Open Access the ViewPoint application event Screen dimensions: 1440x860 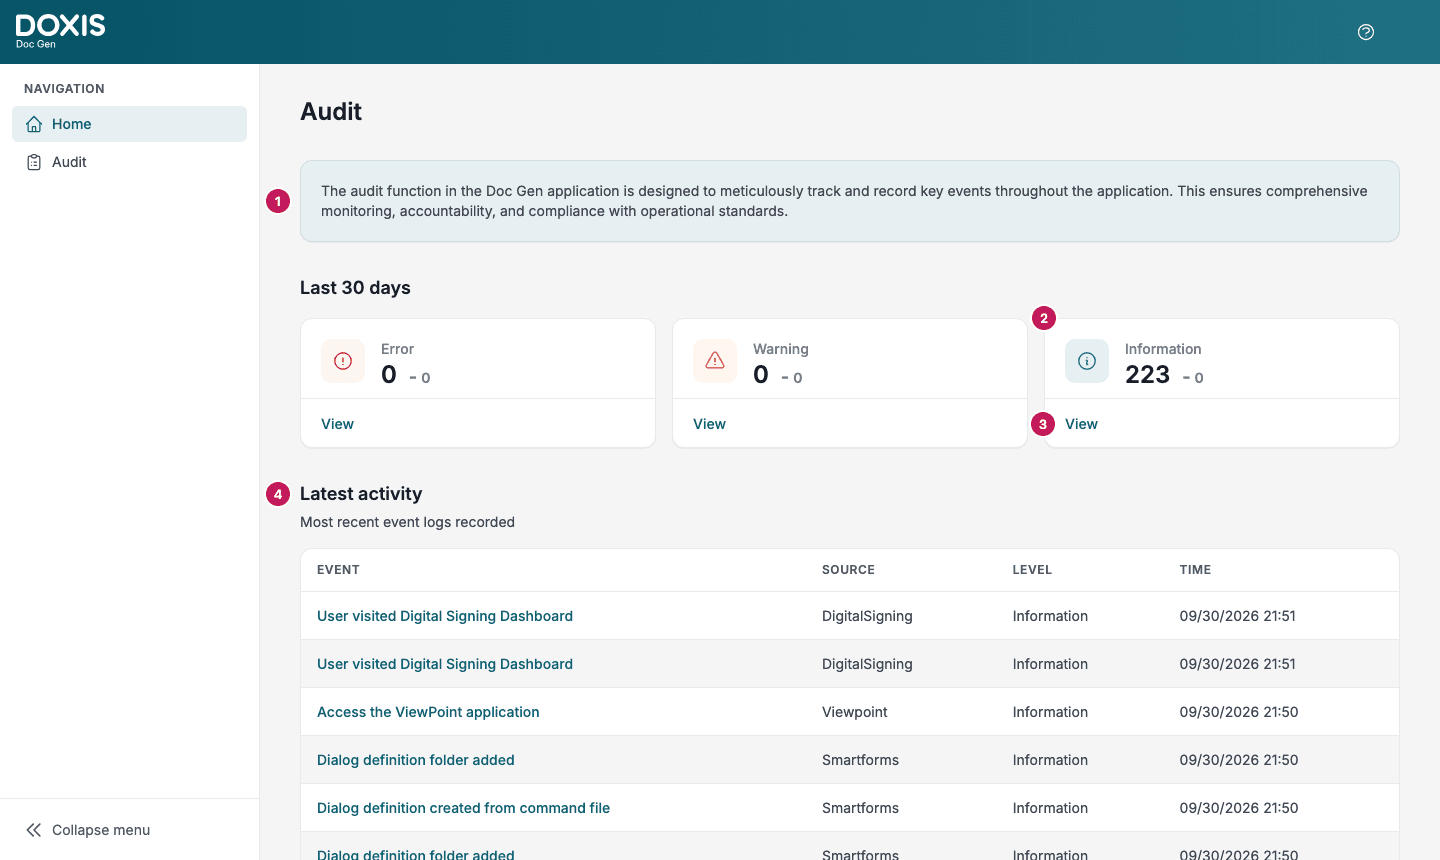(428, 712)
